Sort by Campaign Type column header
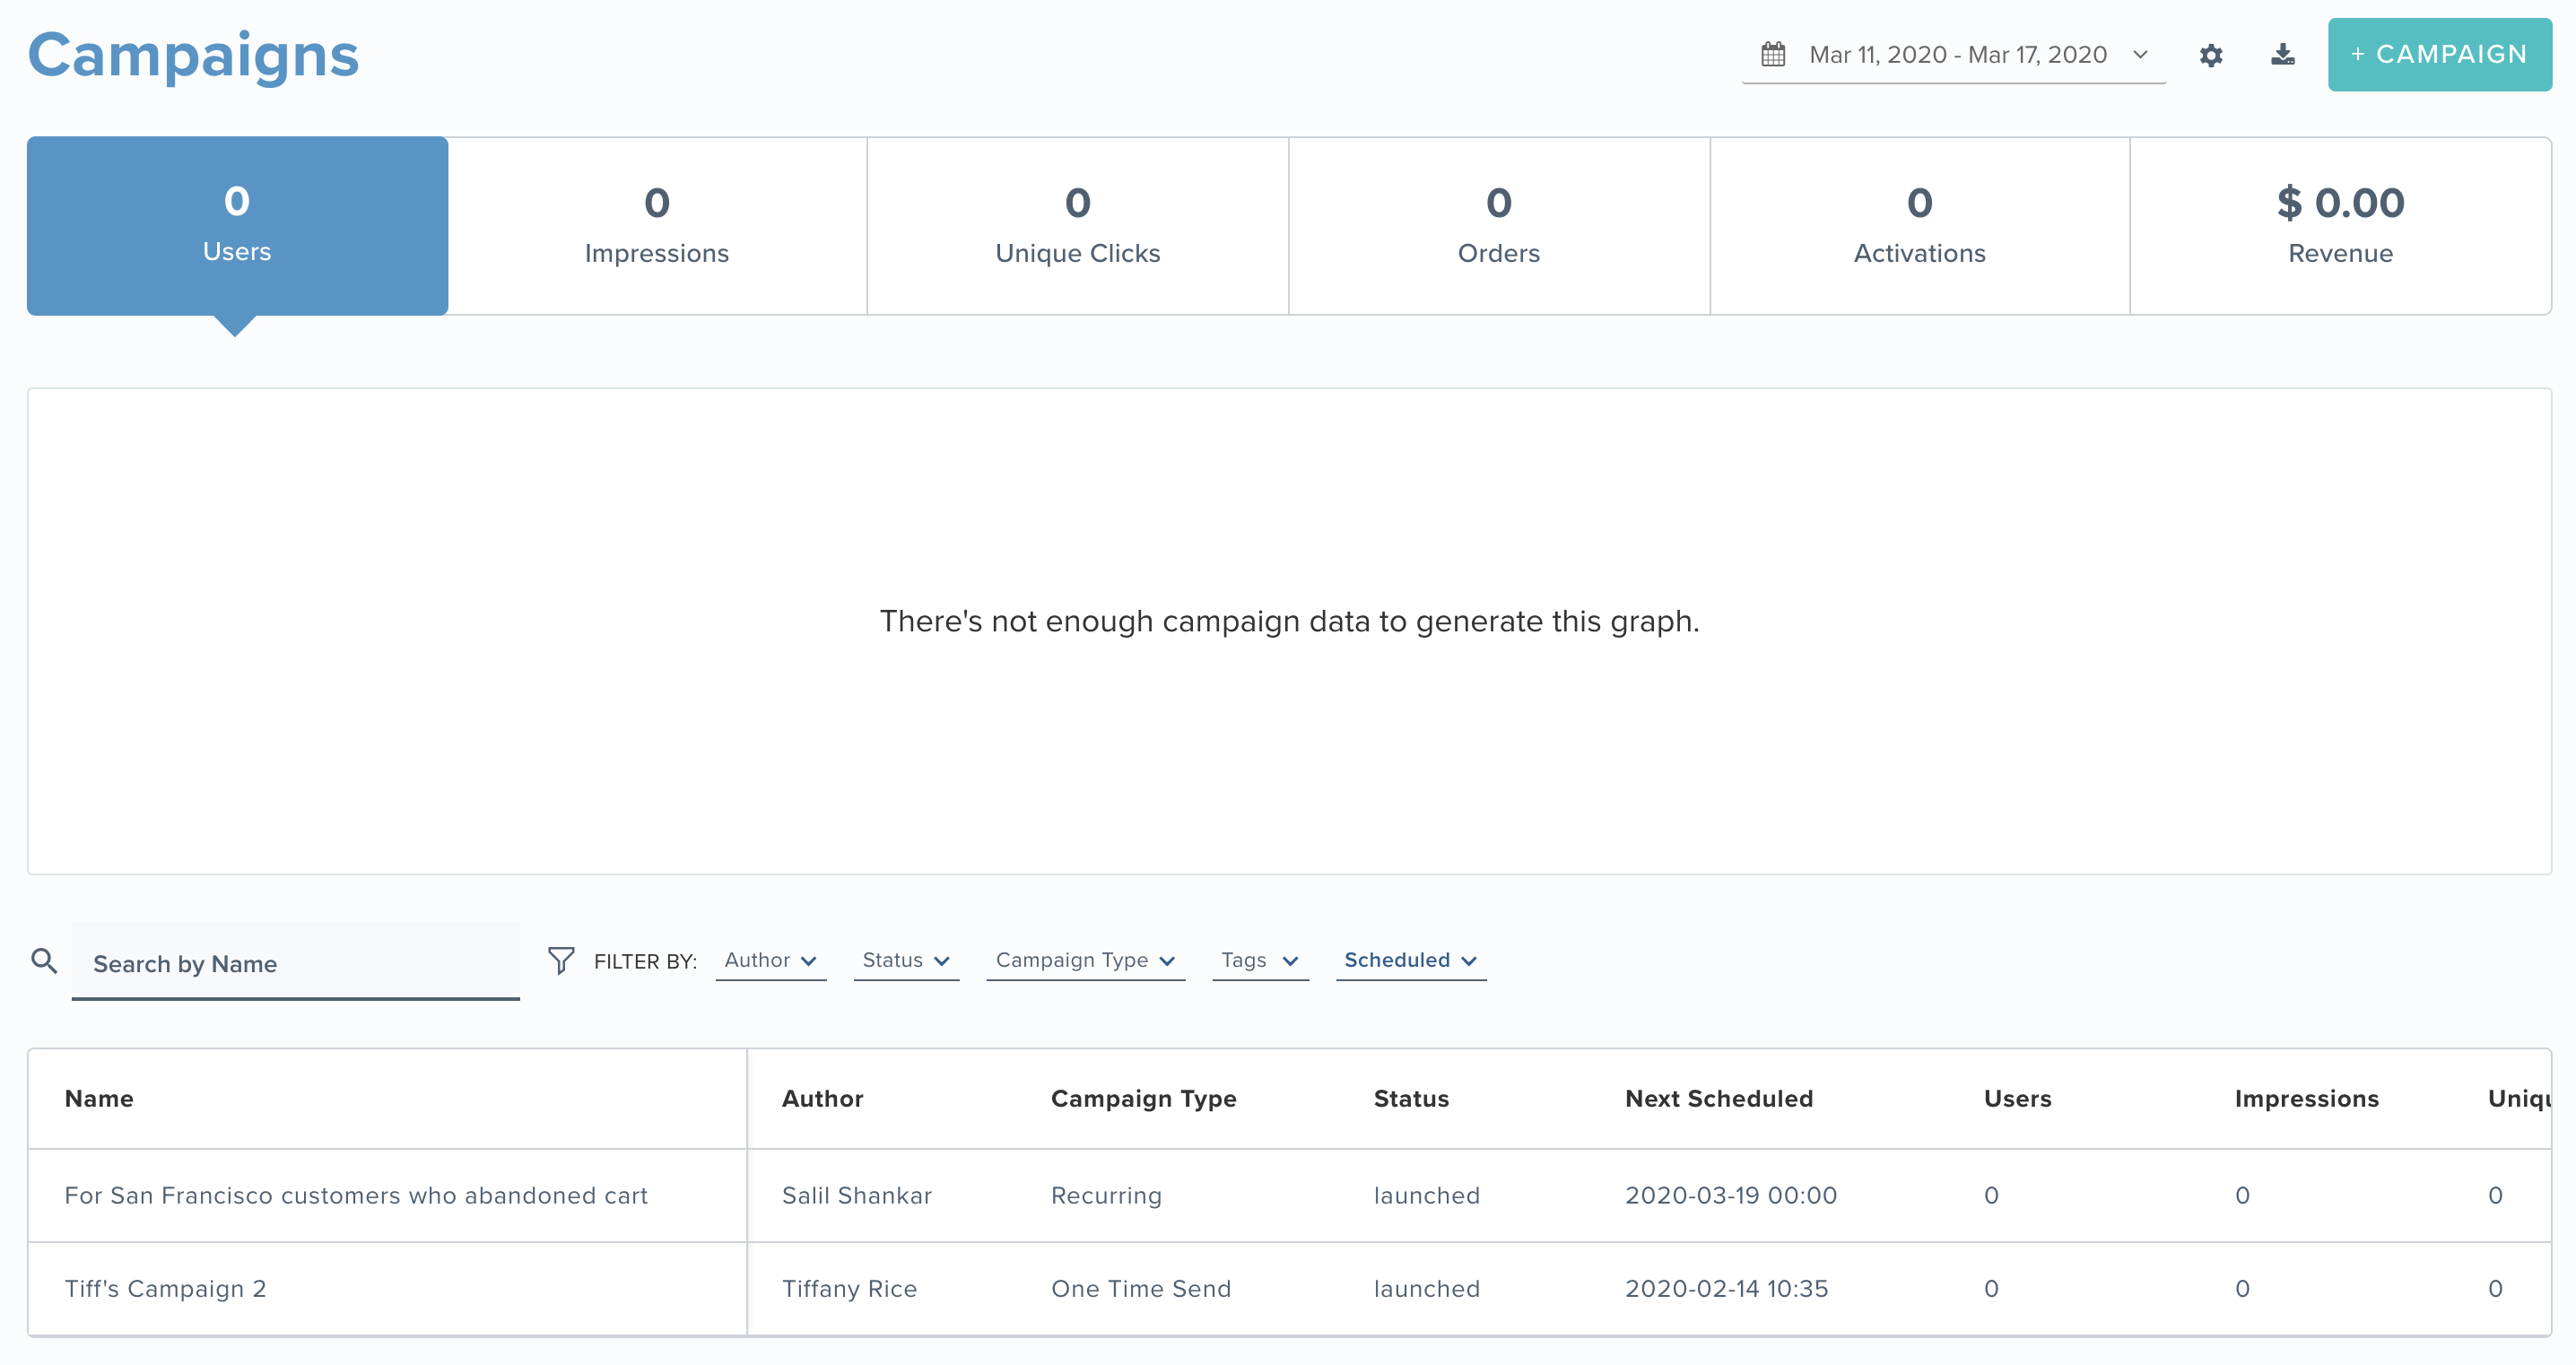 point(1144,1098)
